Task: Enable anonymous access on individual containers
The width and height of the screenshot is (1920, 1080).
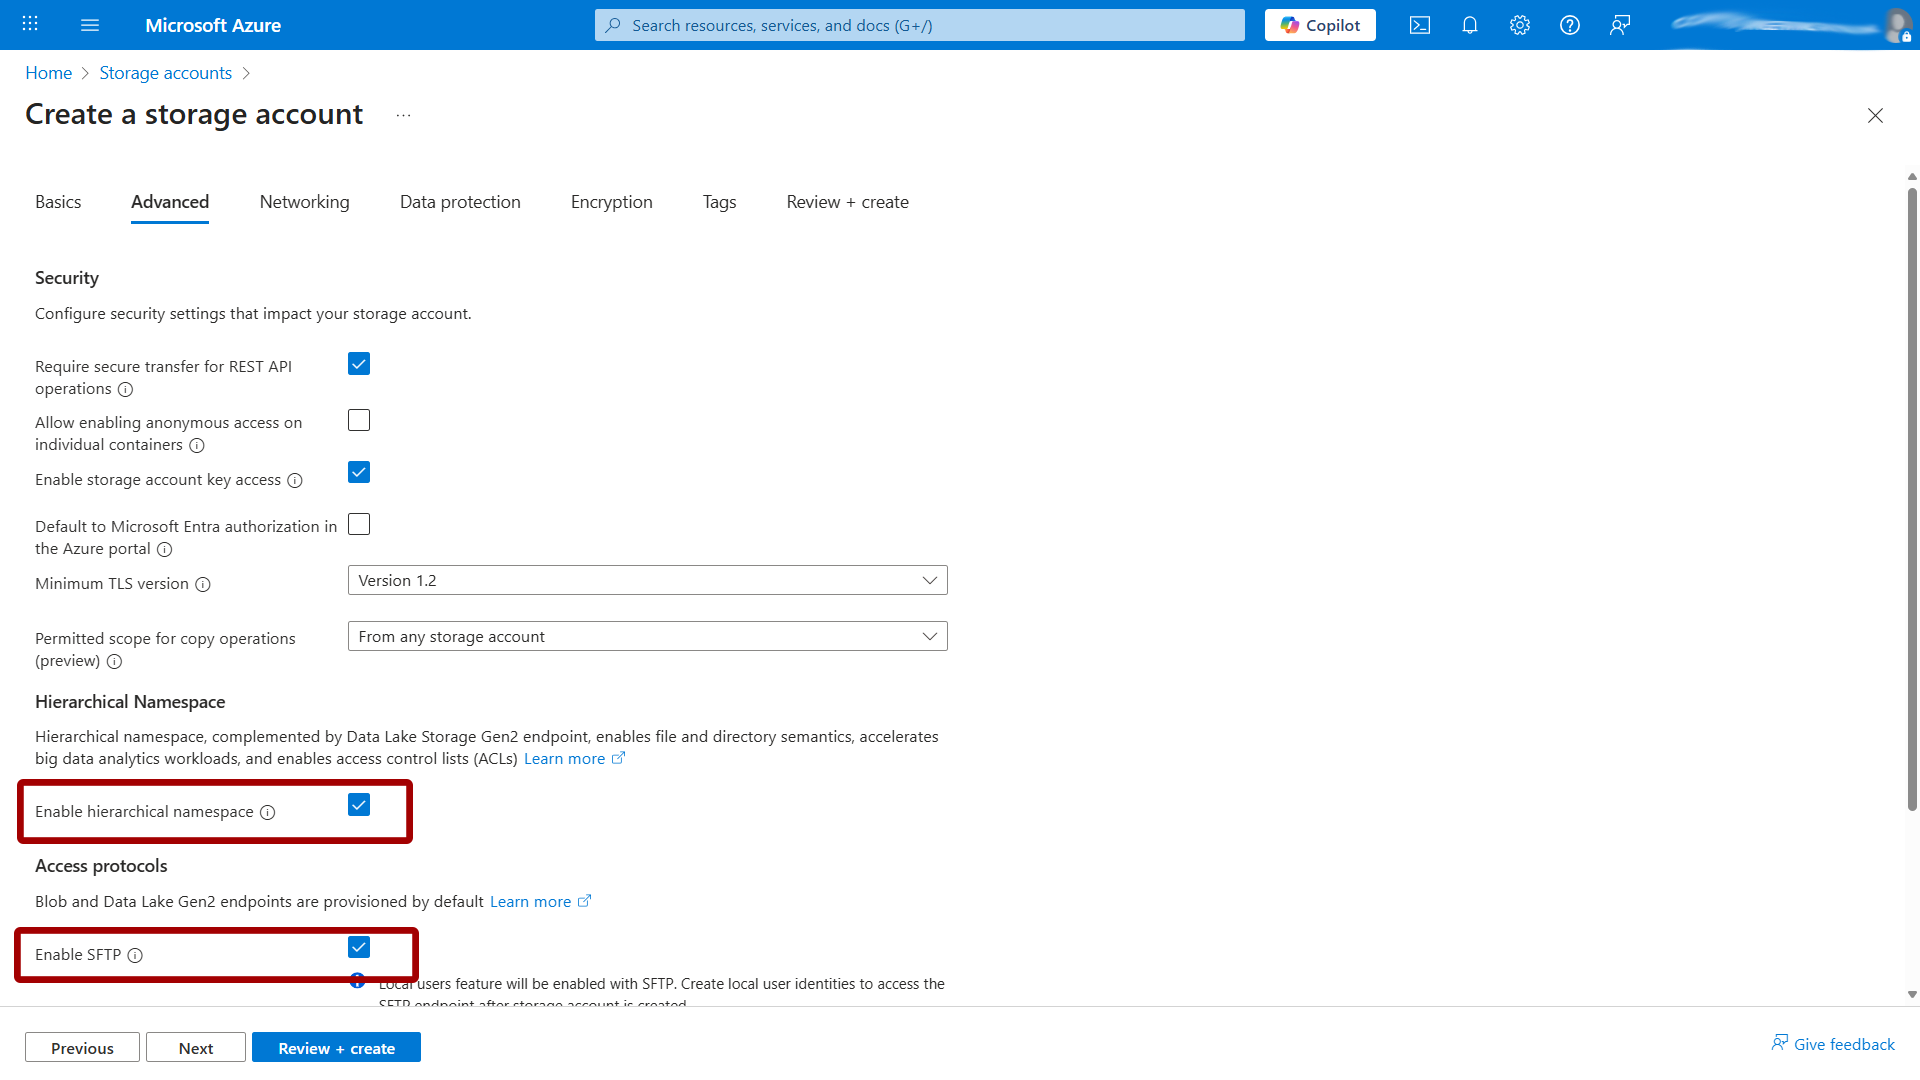Action: click(358, 419)
